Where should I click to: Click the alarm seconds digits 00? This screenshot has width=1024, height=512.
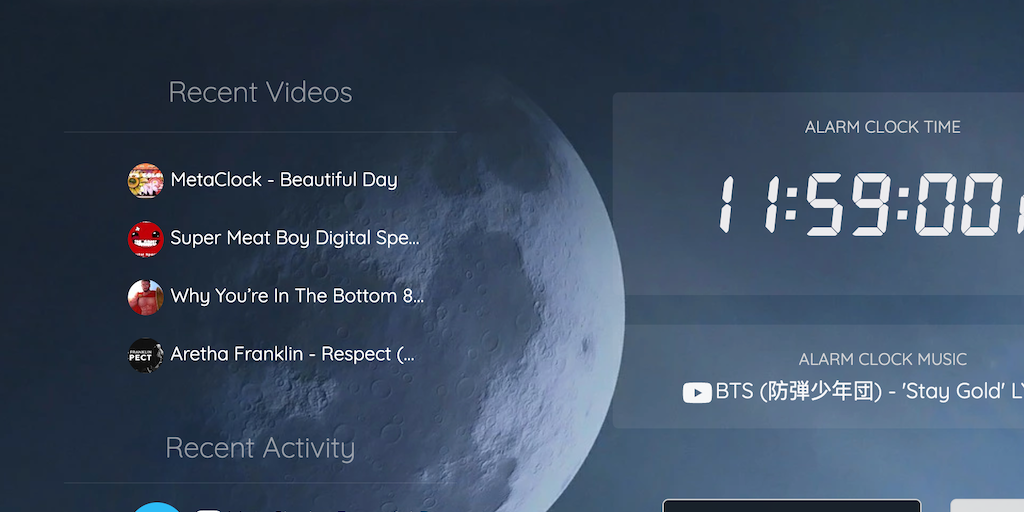(x=958, y=204)
